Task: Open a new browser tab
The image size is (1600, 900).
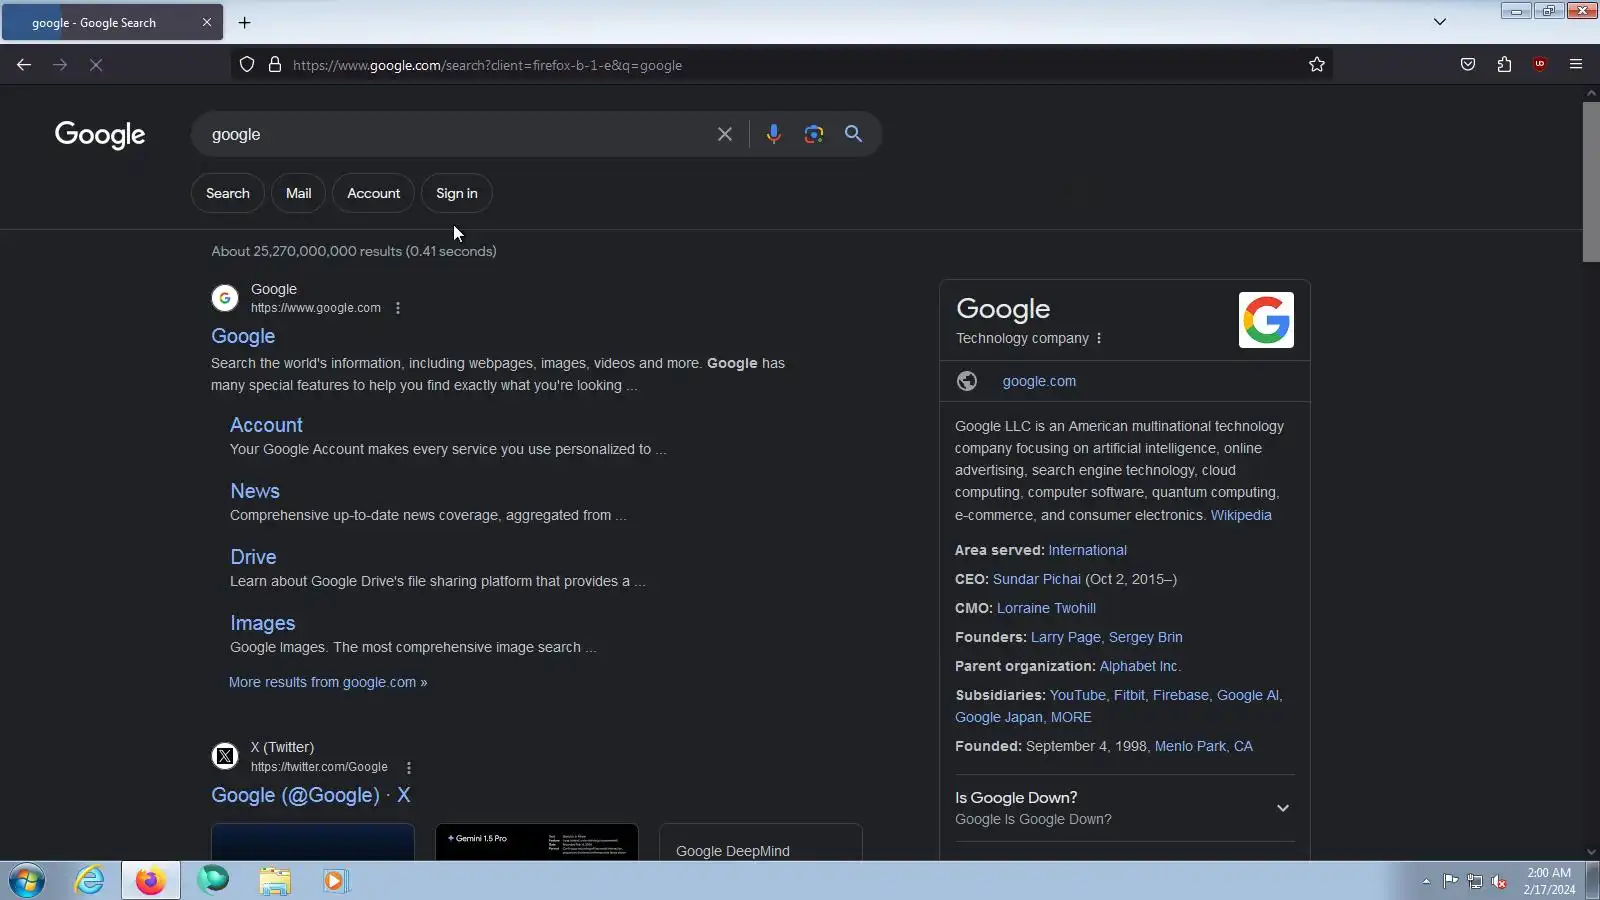Action: tap(245, 22)
